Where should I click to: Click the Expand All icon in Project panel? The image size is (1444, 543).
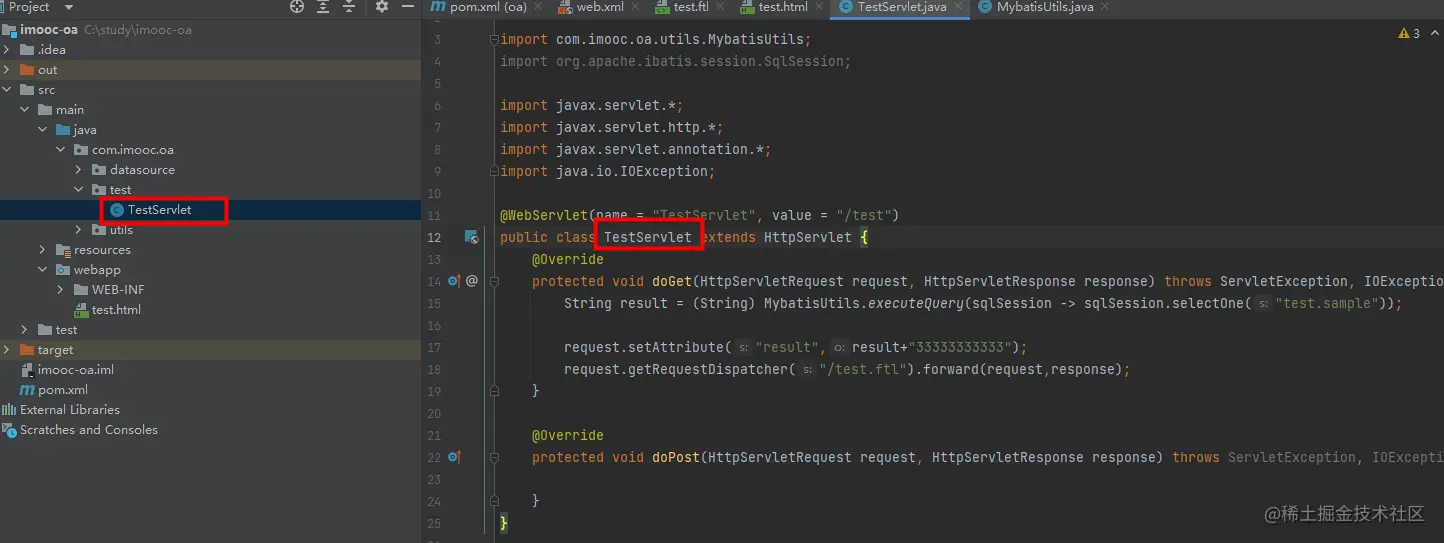coord(323,6)
